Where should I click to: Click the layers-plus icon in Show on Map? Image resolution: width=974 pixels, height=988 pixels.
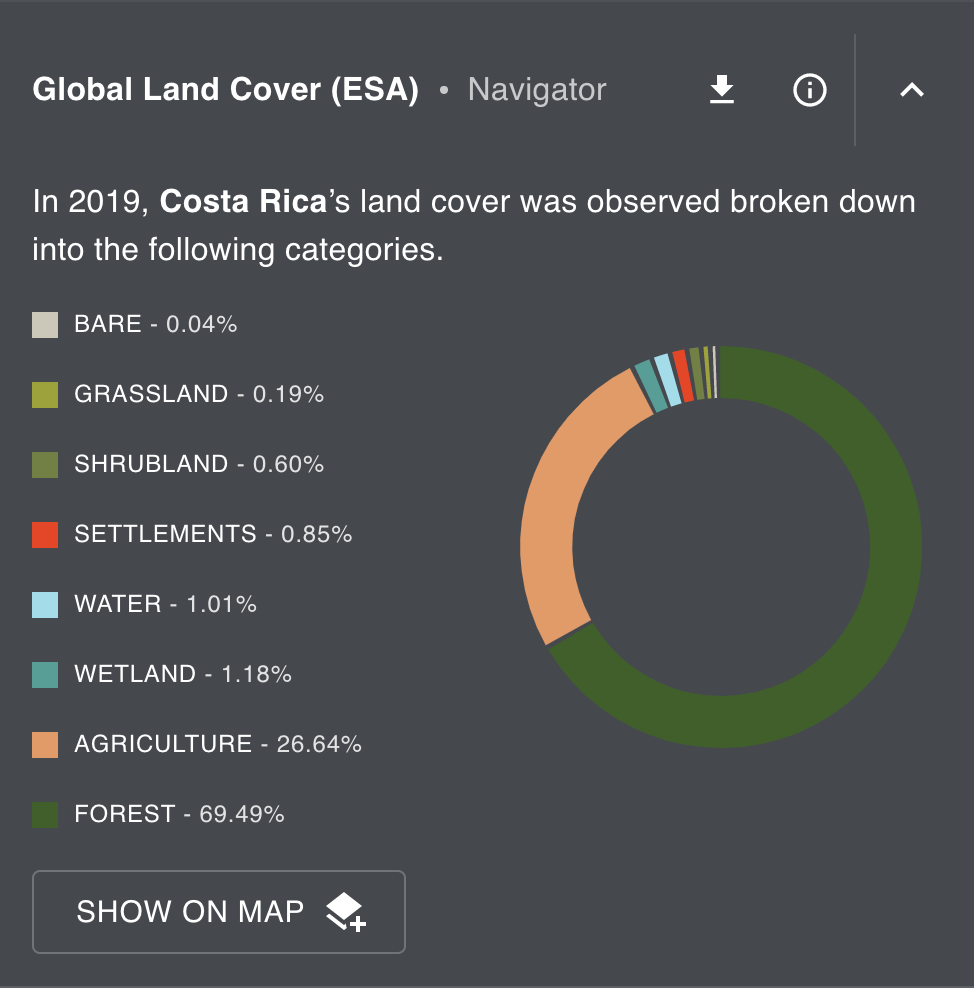pos(346,912)
